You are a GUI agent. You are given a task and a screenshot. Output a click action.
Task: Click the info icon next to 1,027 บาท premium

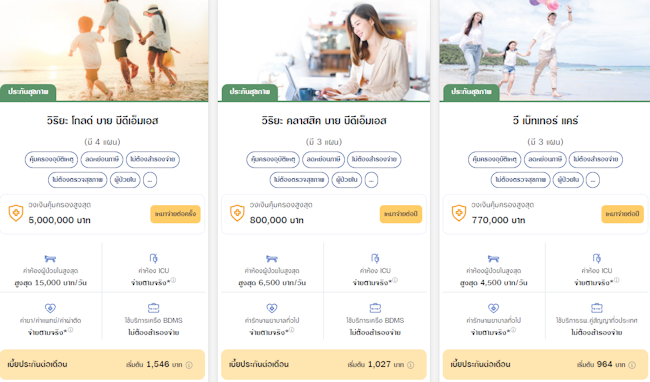click(x=410, y=365)
